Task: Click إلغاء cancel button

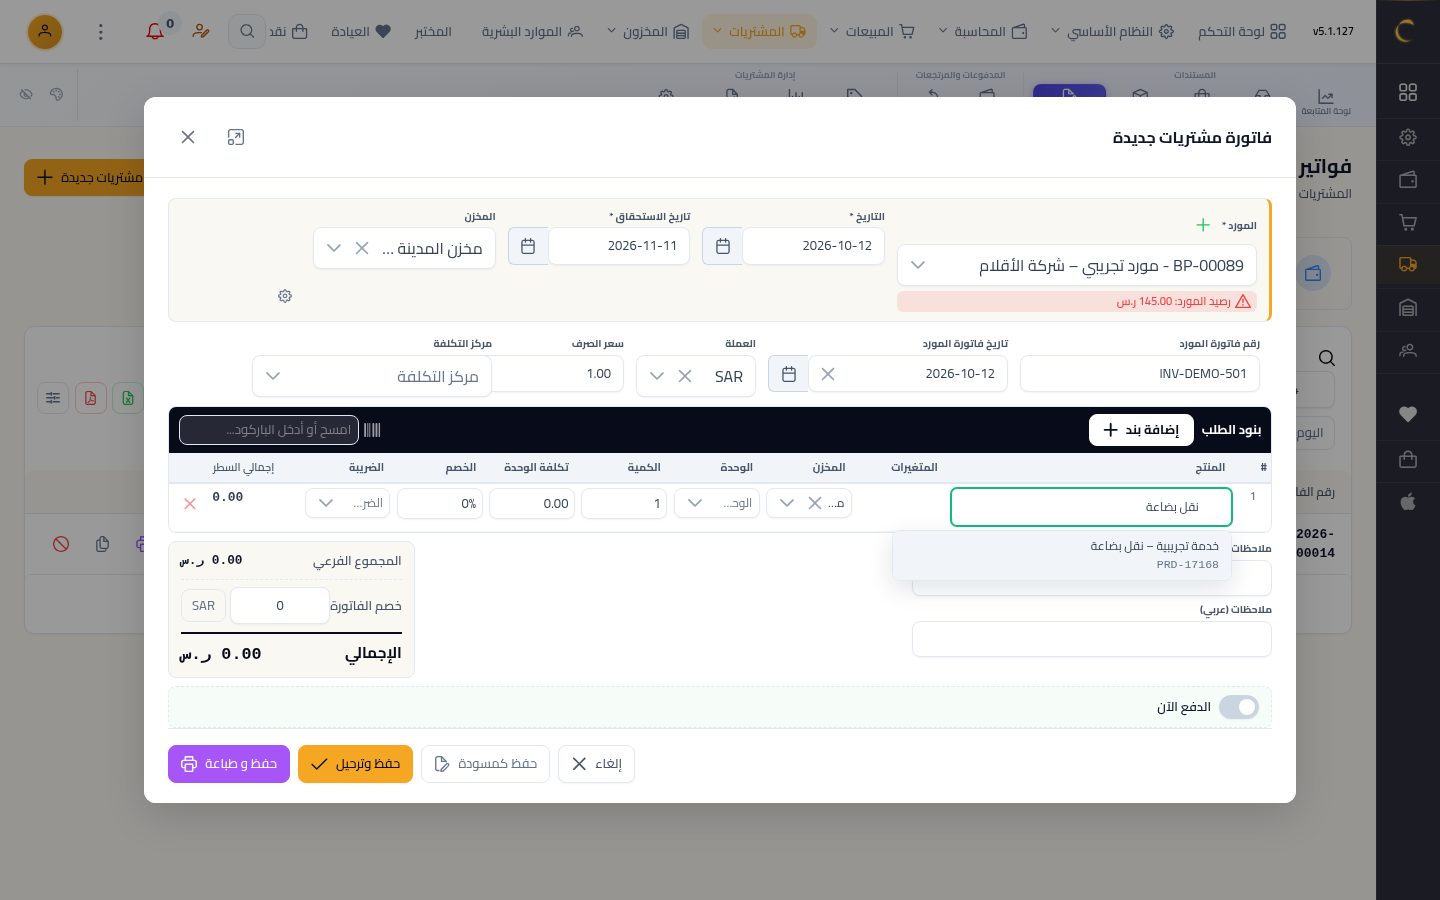Action: click(x=596, y=764)
